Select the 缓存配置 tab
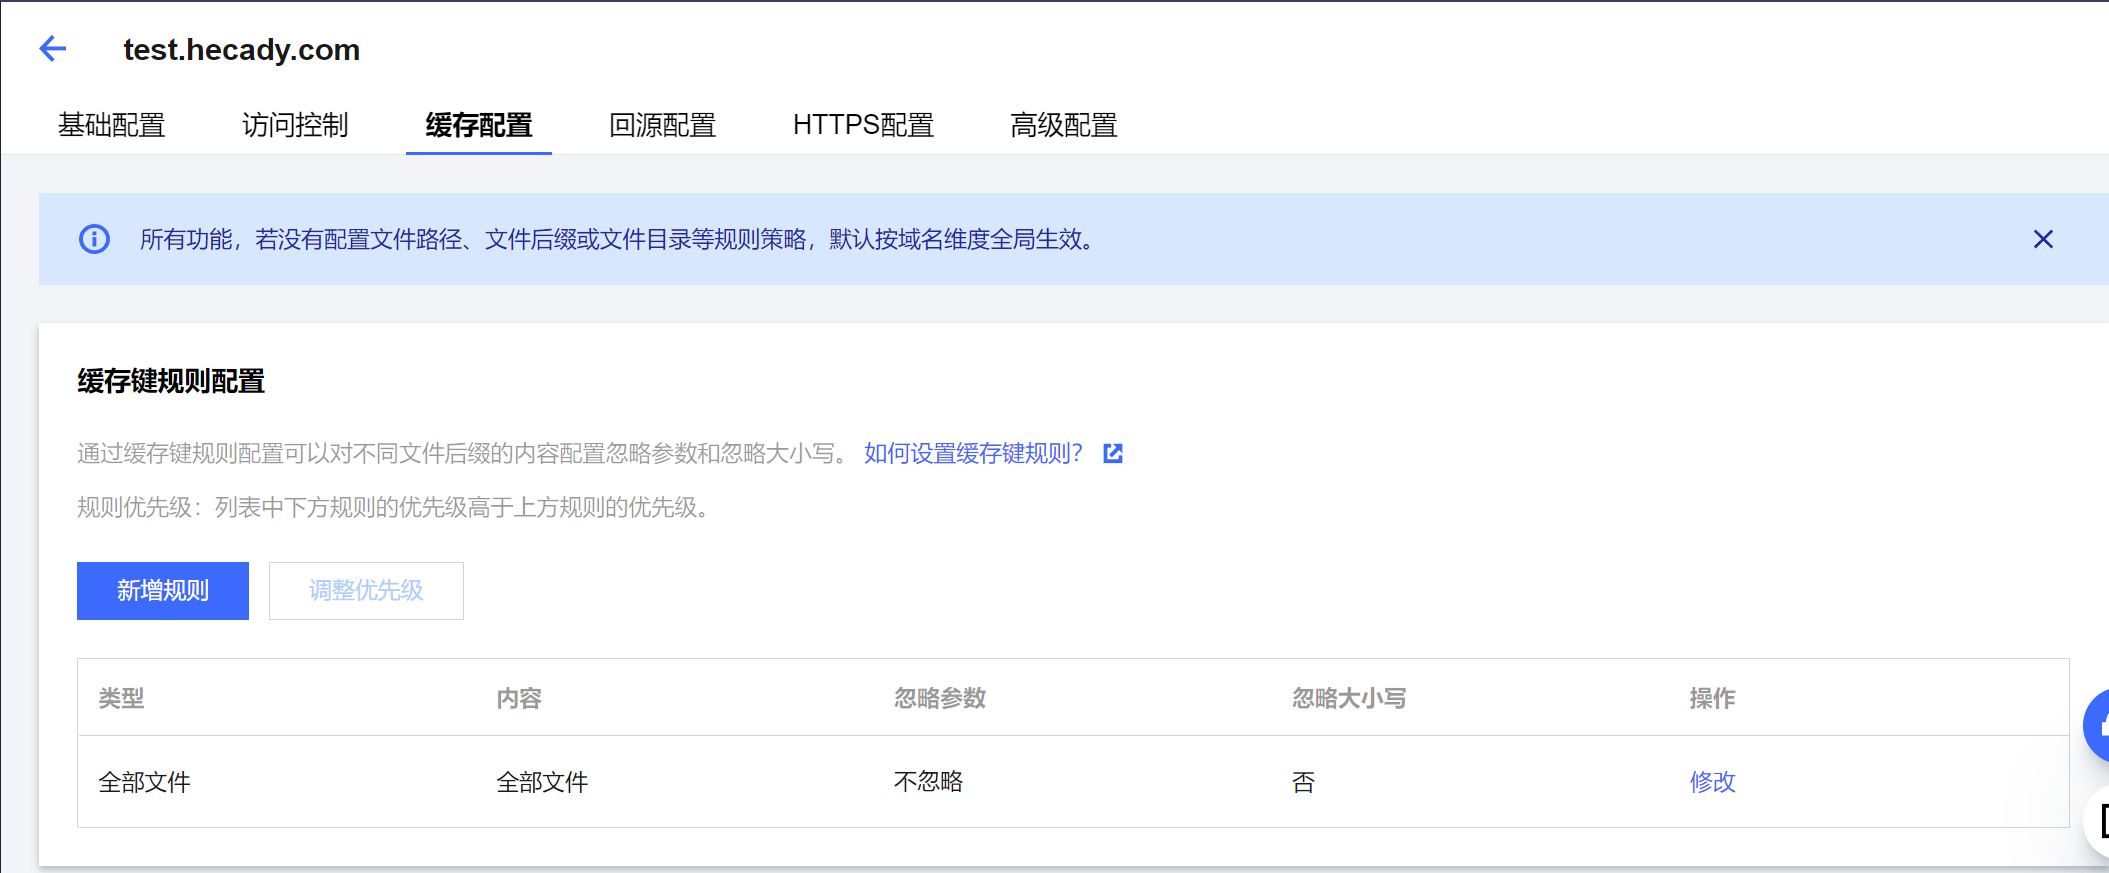 coord(478,125)
